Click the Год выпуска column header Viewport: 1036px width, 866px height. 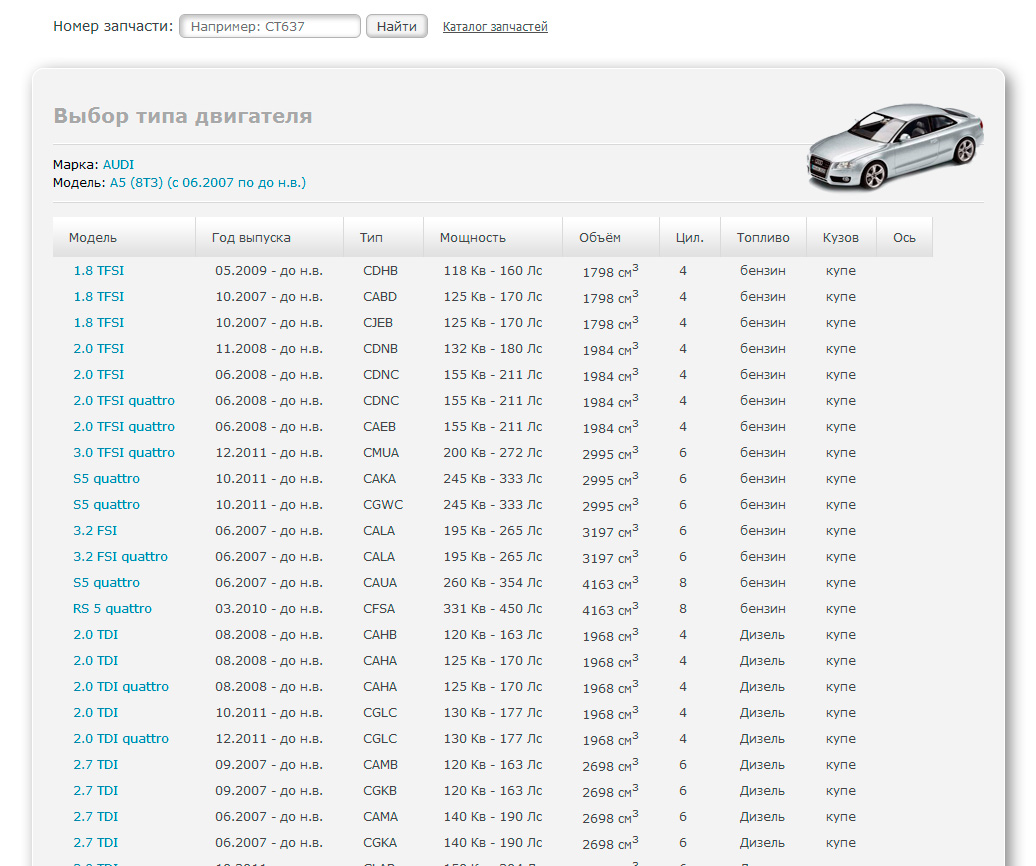(x=251, y=238)
